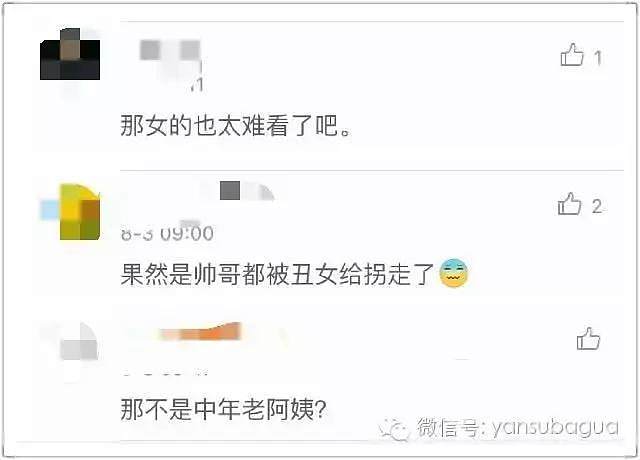
Task: Click the first commenter's blurred username
Action: pyautogui.click(x=170, y=50)
